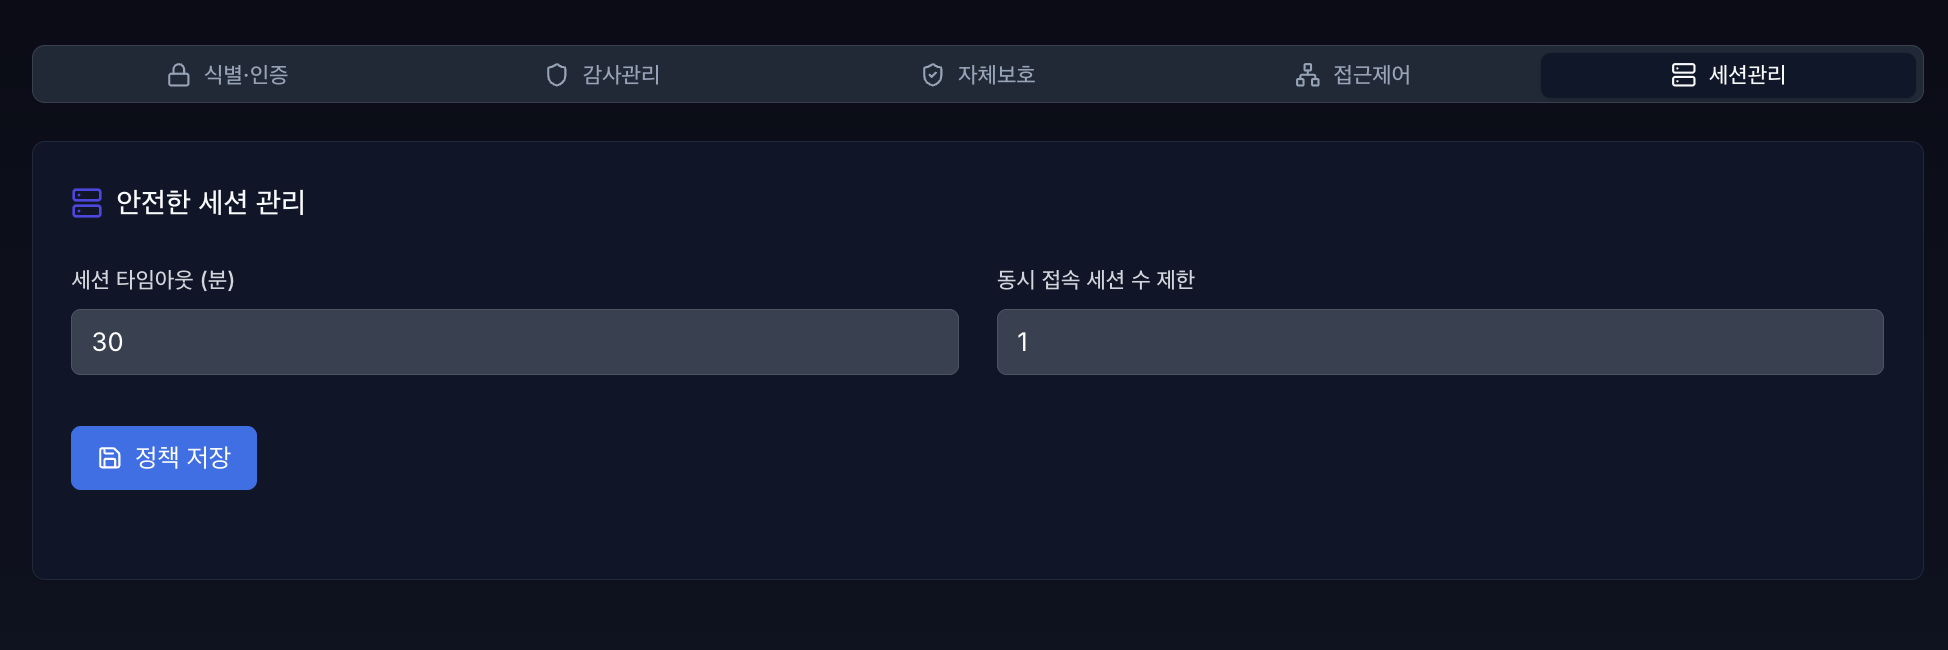Click the 안전한 세션 관리 heading text
Viewport: 1948px width, 650px height.
212,203
